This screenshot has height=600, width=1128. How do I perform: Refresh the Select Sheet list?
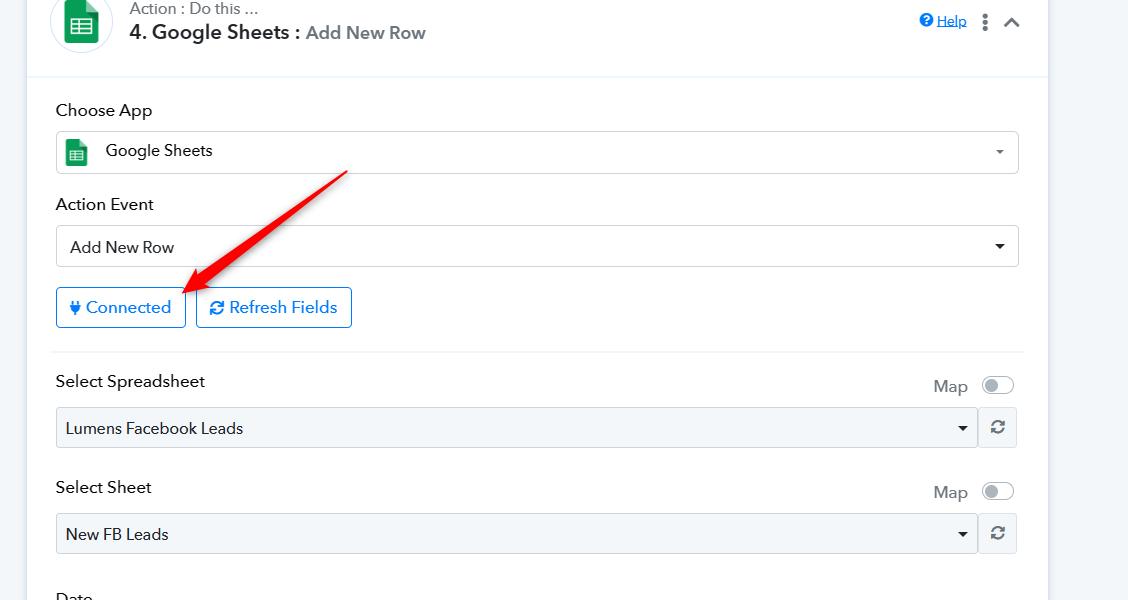tap(997, 533)
